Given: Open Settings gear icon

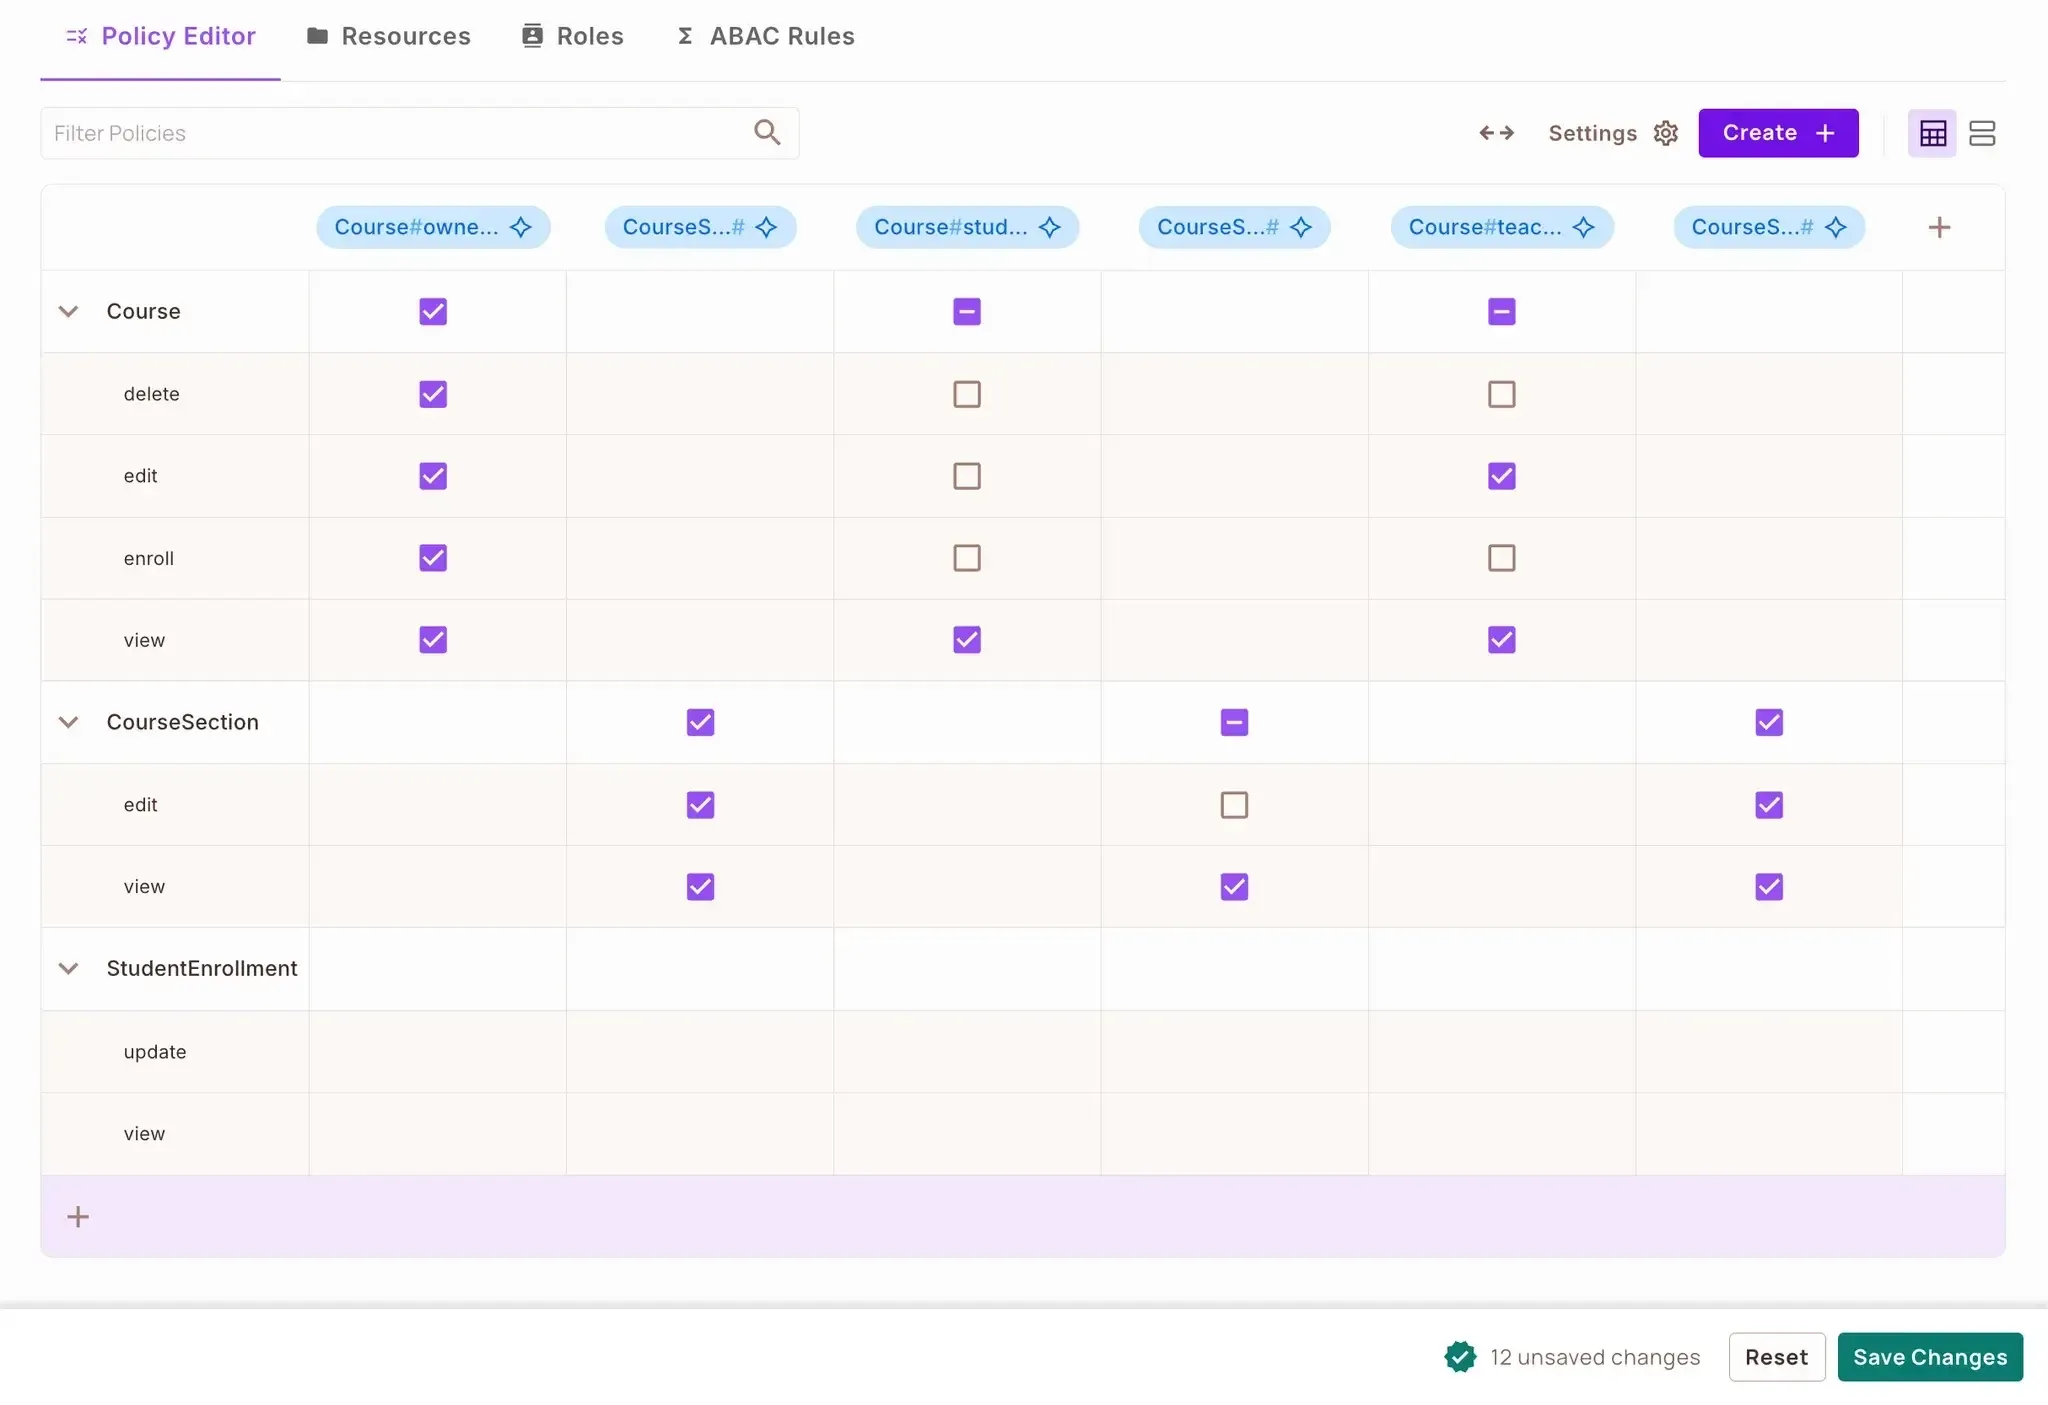Looking at the screenshot, I should pyautogui.click(x=1665, y=133).
